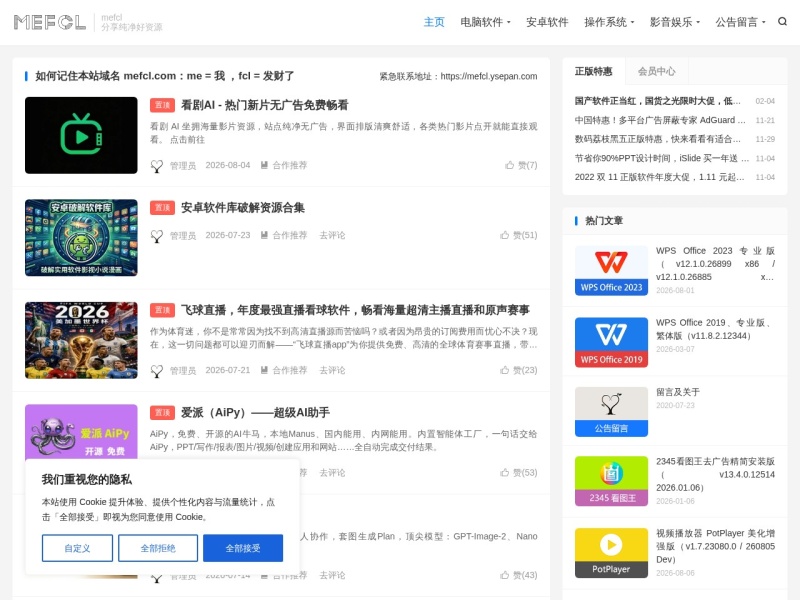Open the 爱派 AiPy purple thumbnail
Image resolution: width=800 pixels, height=600 pixels.
pos(81,432)
